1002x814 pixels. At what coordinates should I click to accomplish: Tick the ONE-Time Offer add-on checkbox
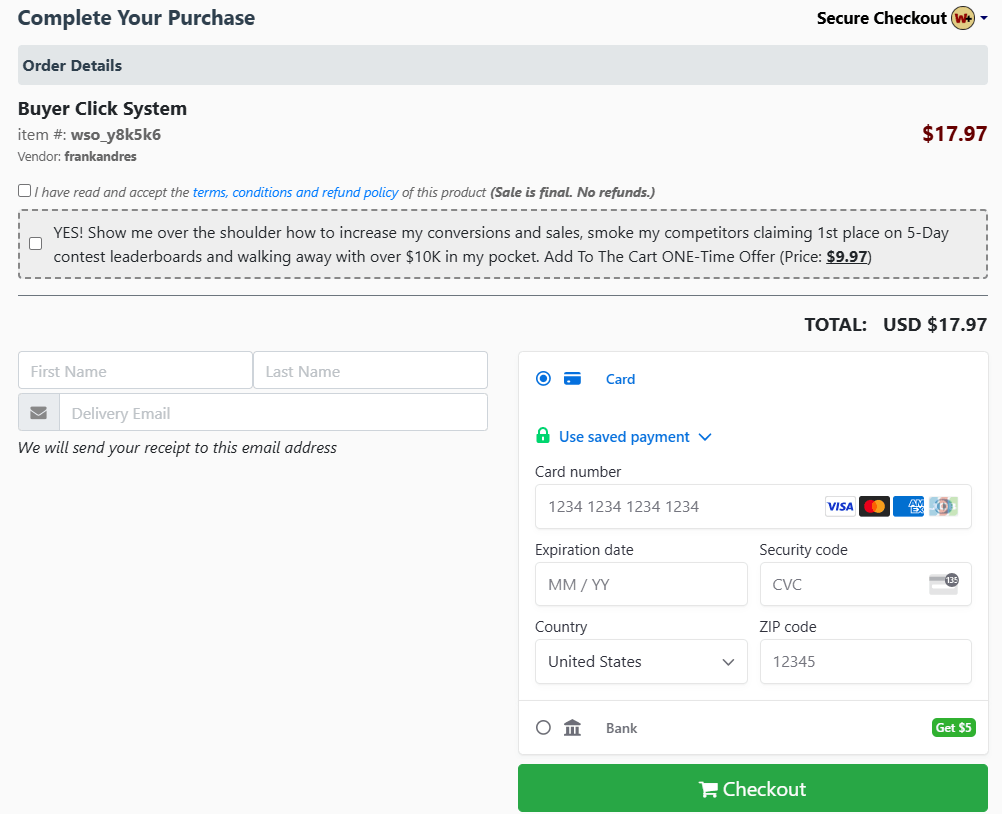tap(36, 243)
